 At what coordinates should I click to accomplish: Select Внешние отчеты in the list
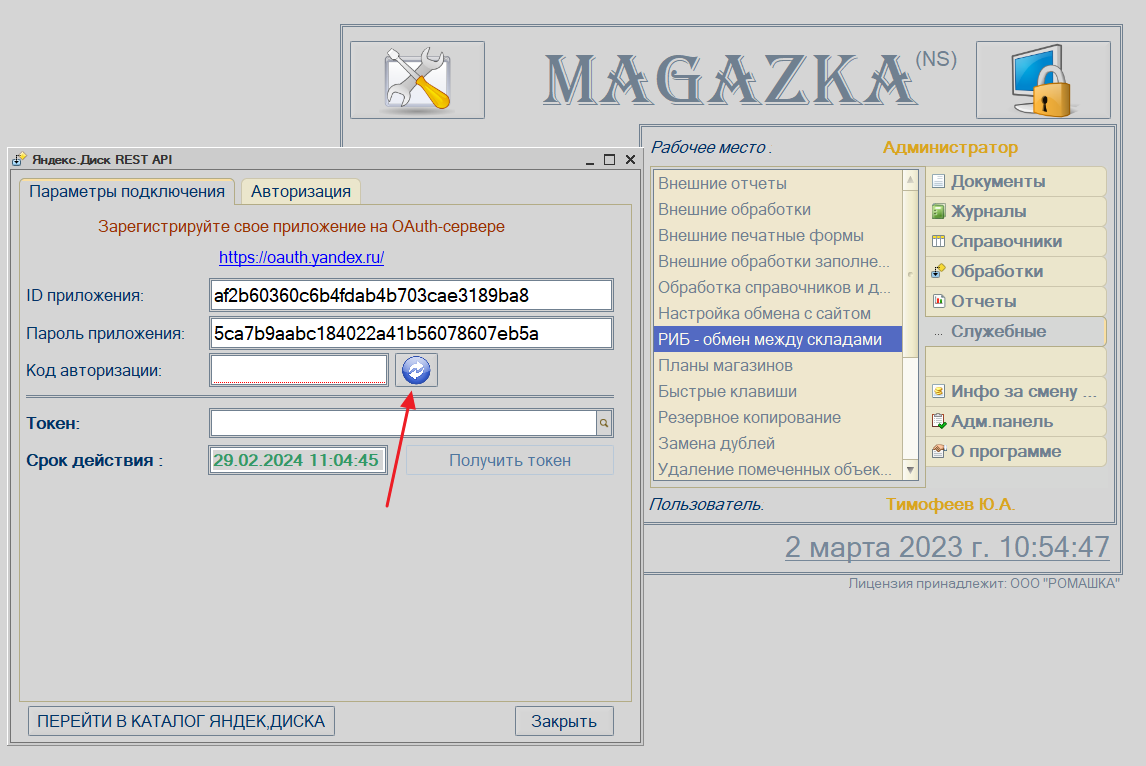(778, 183)
